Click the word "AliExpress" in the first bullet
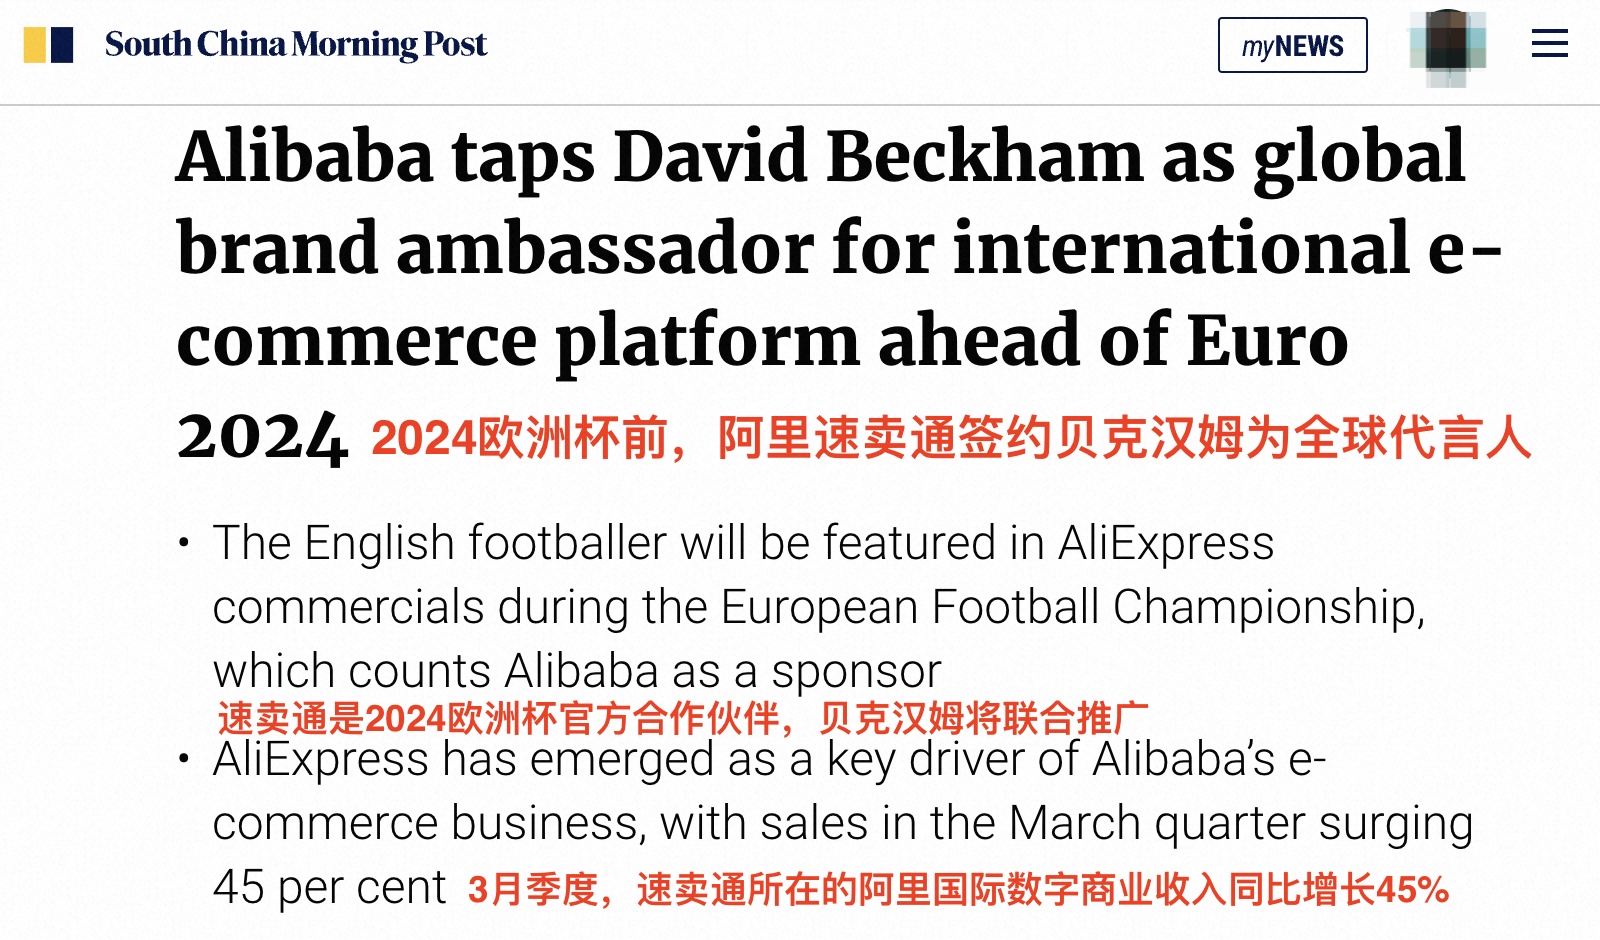This screenshot has width=1600, height=940. (1165, 544)
